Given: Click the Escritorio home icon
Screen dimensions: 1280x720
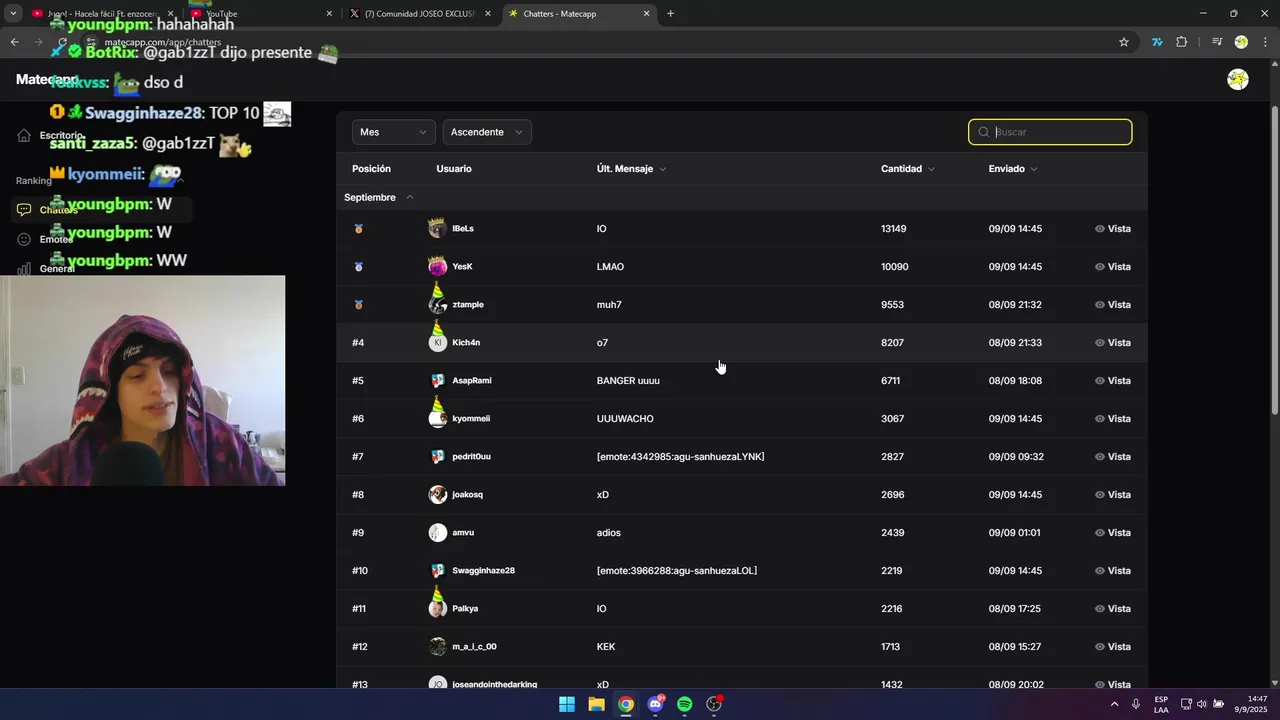Looking at the screenshot, I should pos(24,136).
